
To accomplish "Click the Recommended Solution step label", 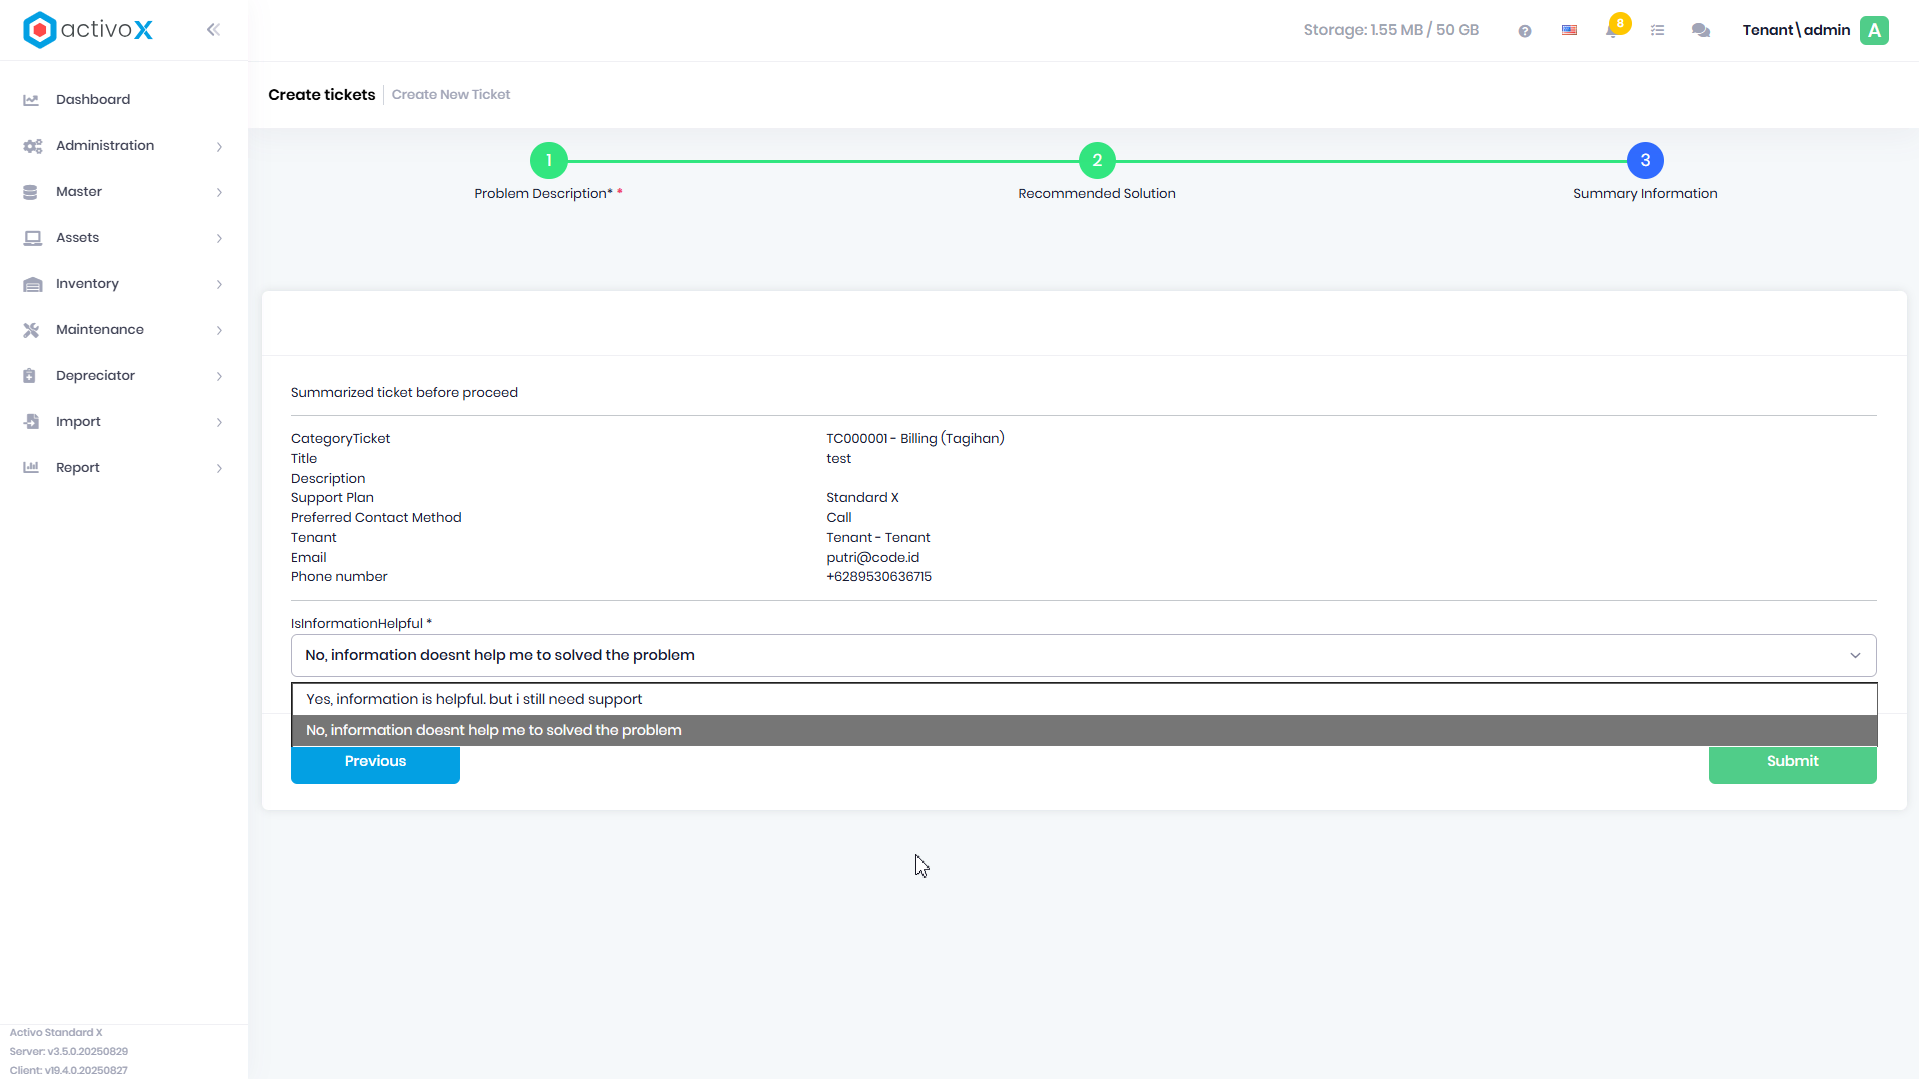I will point(1097,194).
